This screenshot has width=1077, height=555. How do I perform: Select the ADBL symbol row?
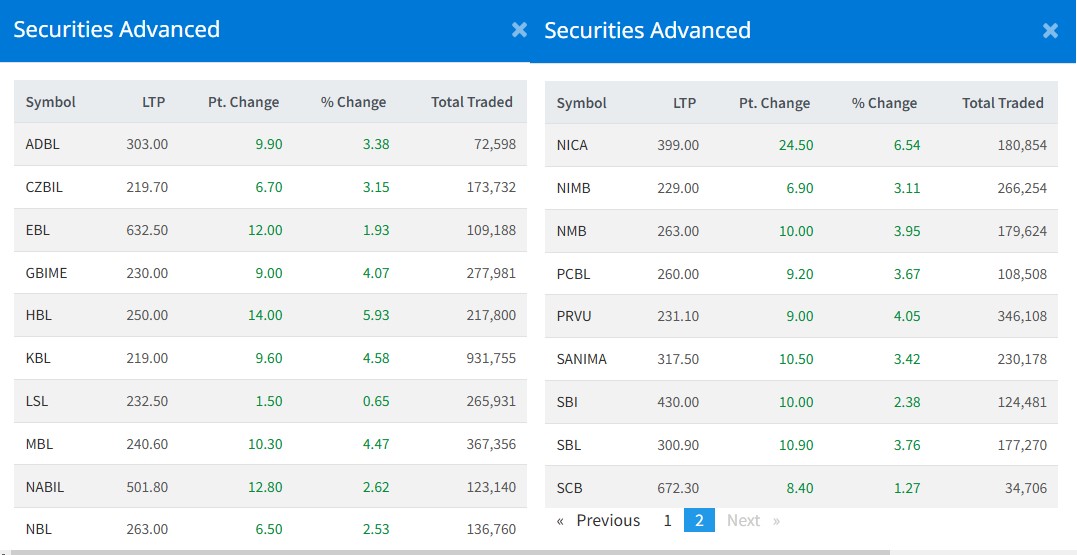(43, 144)
